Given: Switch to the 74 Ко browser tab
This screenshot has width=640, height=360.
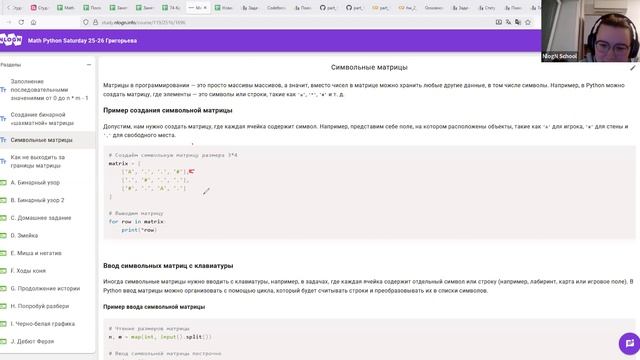Looking at the screenshot, I should point(171,7).
